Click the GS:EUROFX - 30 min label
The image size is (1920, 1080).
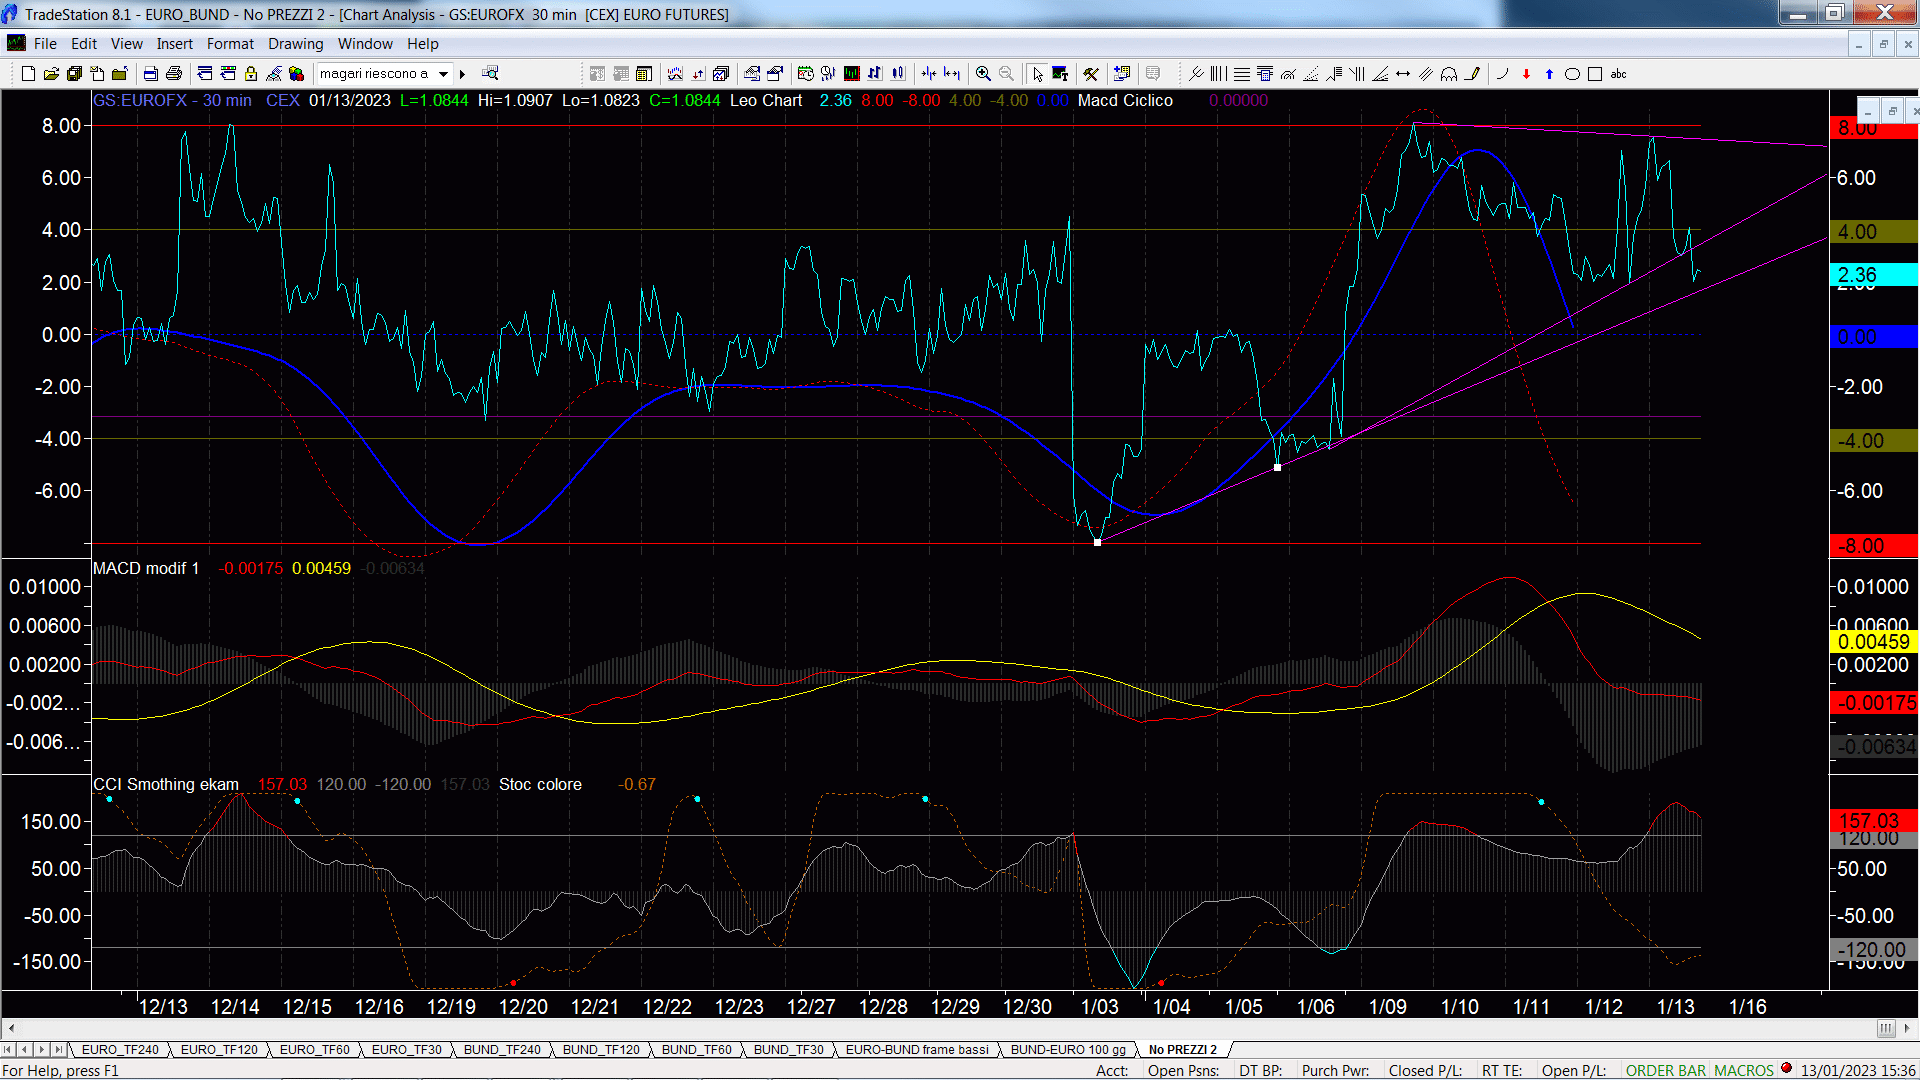172,101
